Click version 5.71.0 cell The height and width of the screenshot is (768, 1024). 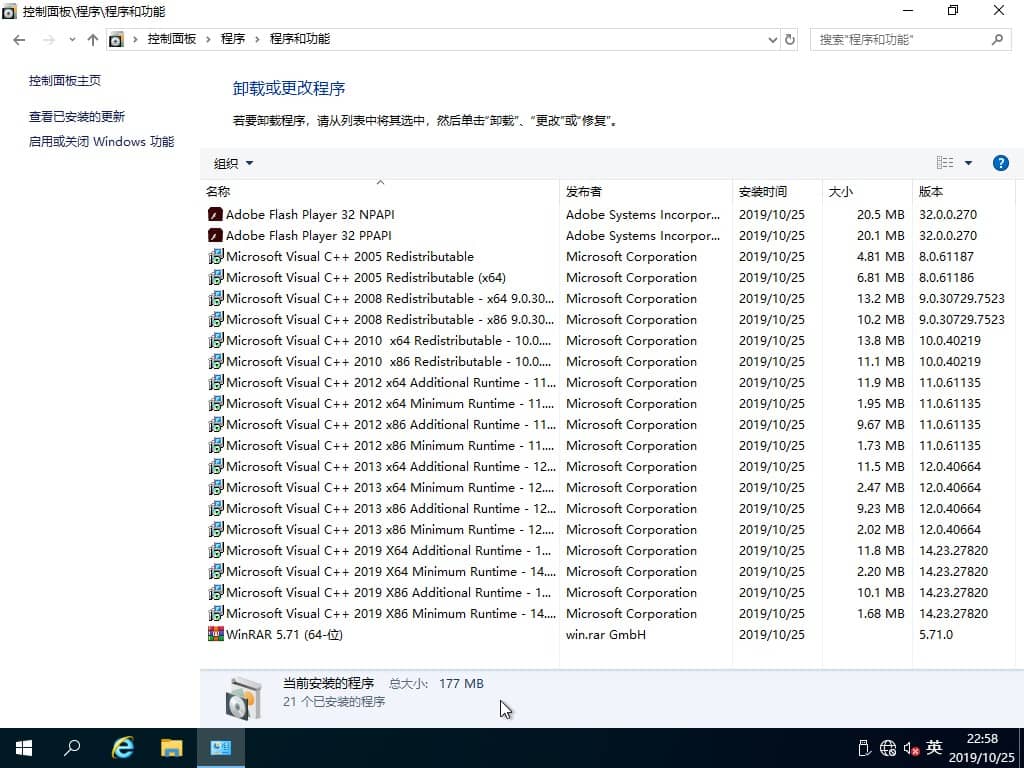936,634
